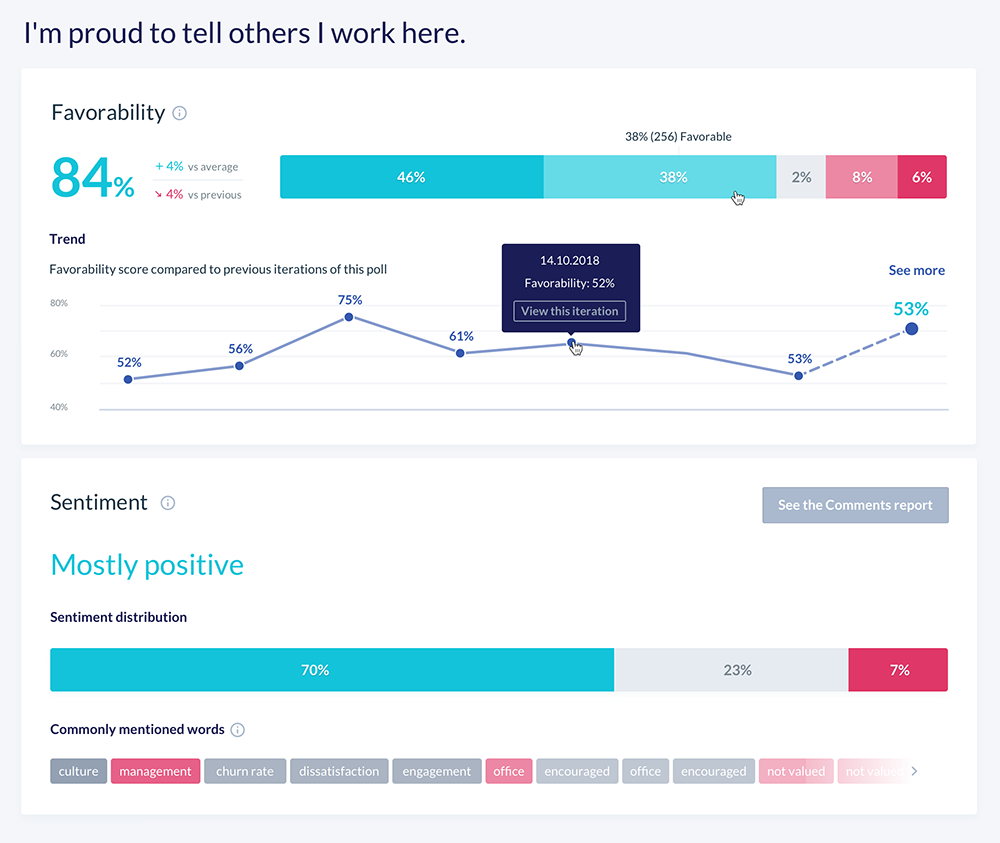Expand more words with the chevron arrow

914,771
